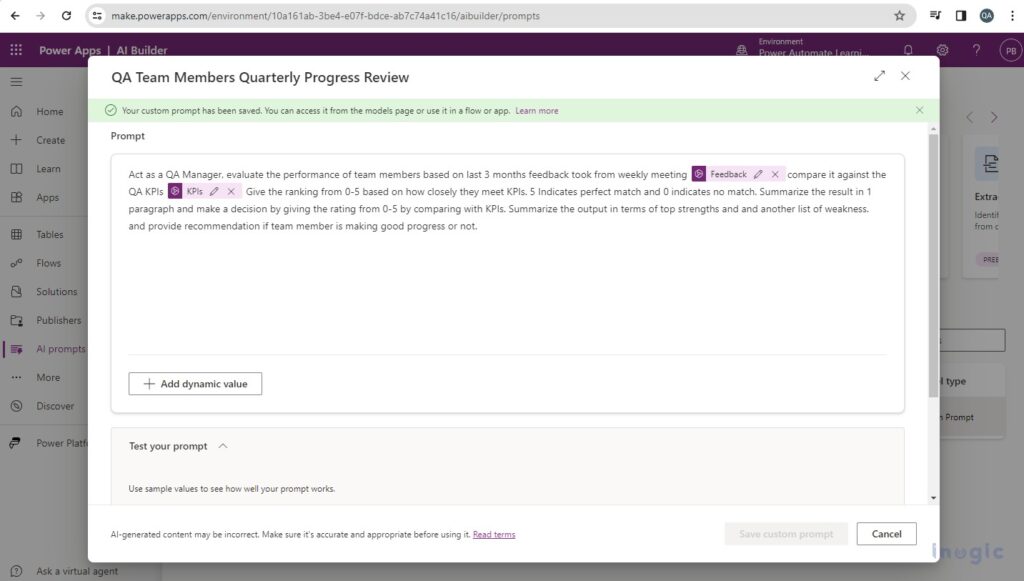1024x581 pixels.
Task: Open the app launcher waffle menu
Action: click(16, 50)
